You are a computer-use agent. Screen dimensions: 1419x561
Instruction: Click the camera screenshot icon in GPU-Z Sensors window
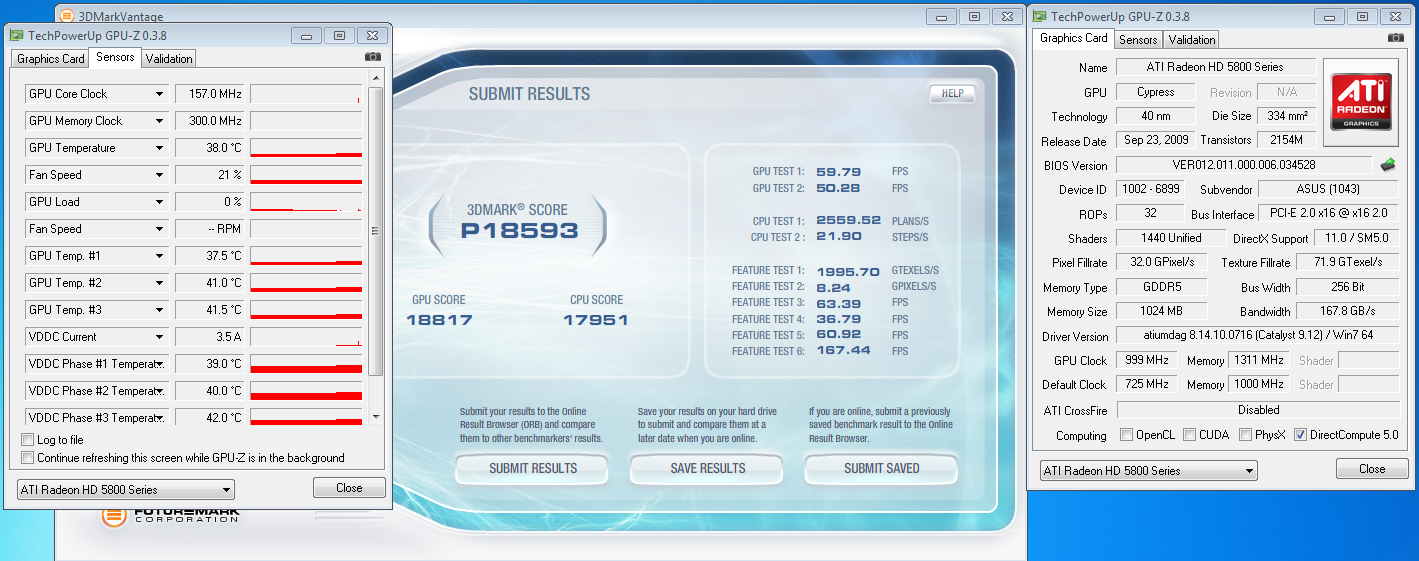(x=373, y=58)
